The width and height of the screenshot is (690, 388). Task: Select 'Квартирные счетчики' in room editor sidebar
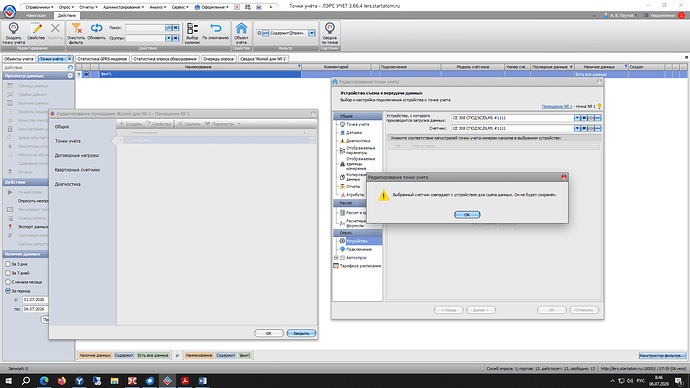point(77,170)
